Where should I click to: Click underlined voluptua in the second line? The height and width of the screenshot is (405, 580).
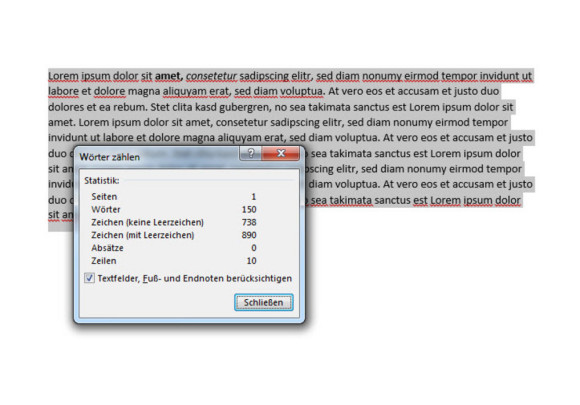301,91
